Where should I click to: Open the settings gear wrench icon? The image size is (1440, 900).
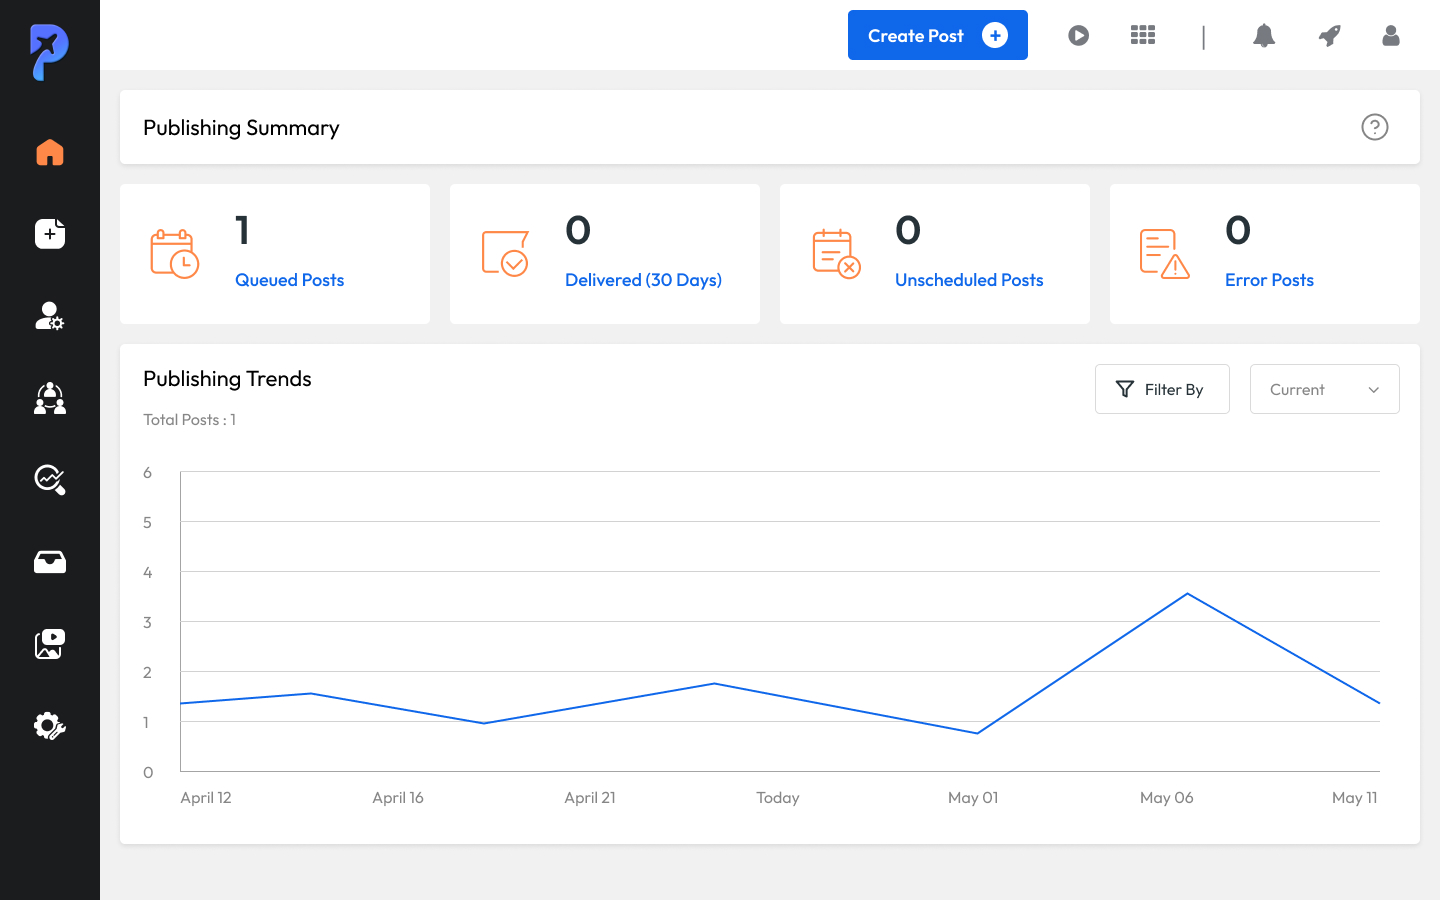(x=50, y=726)
